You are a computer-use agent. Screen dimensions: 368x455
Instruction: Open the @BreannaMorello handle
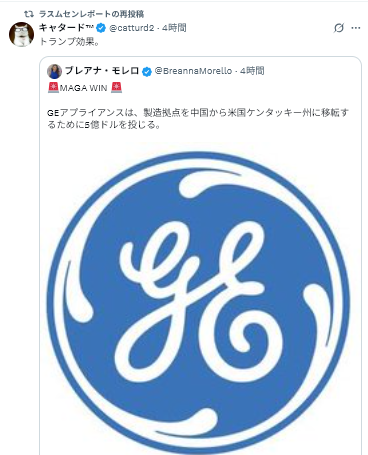[x=193, y=71]
